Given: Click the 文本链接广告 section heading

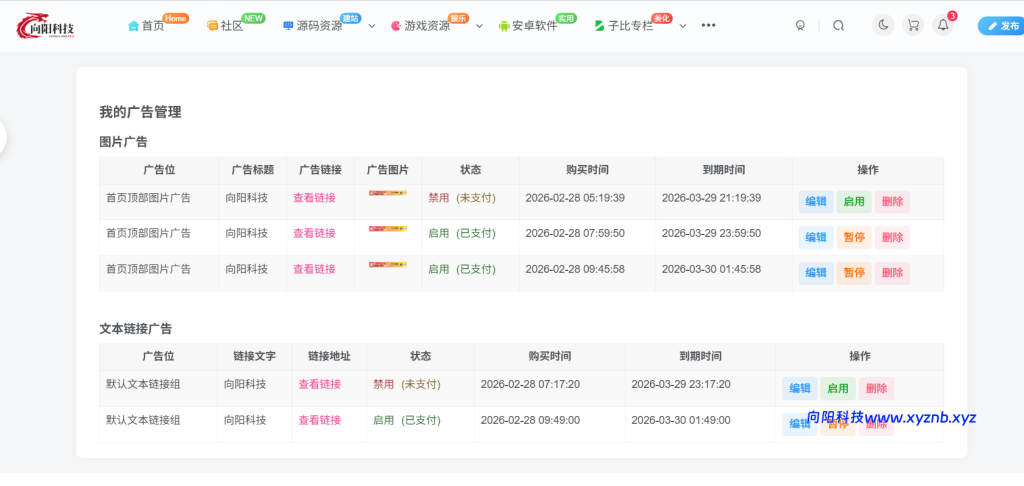Looking at the screenshot, I should (136, 329).
